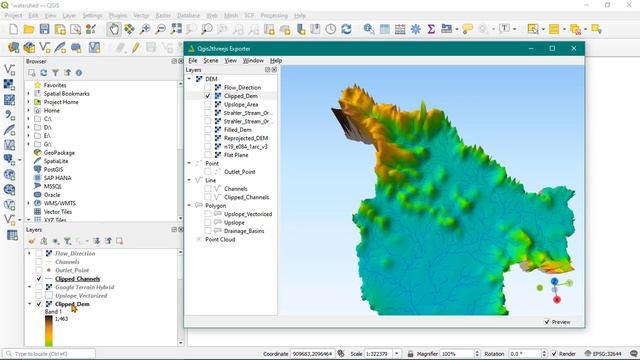Open the Window menu in the exporter
Viewport: 640px width, 360px height.
coord(253,60)
